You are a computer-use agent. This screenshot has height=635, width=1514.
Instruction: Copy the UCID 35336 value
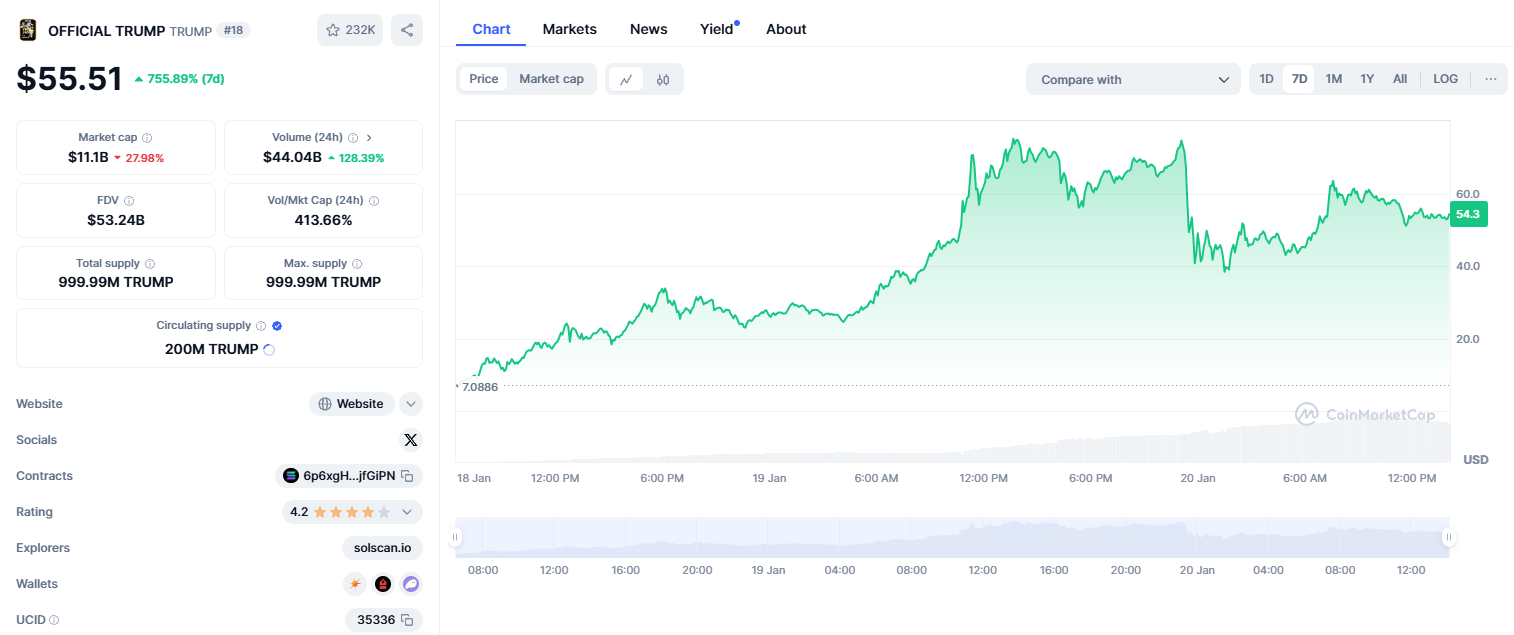coord(407,620)
